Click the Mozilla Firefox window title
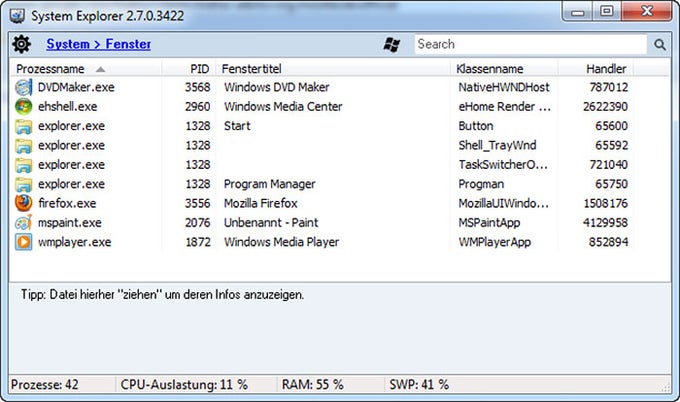The height and width of the screenshot is (402, 680). coord(261,203)
